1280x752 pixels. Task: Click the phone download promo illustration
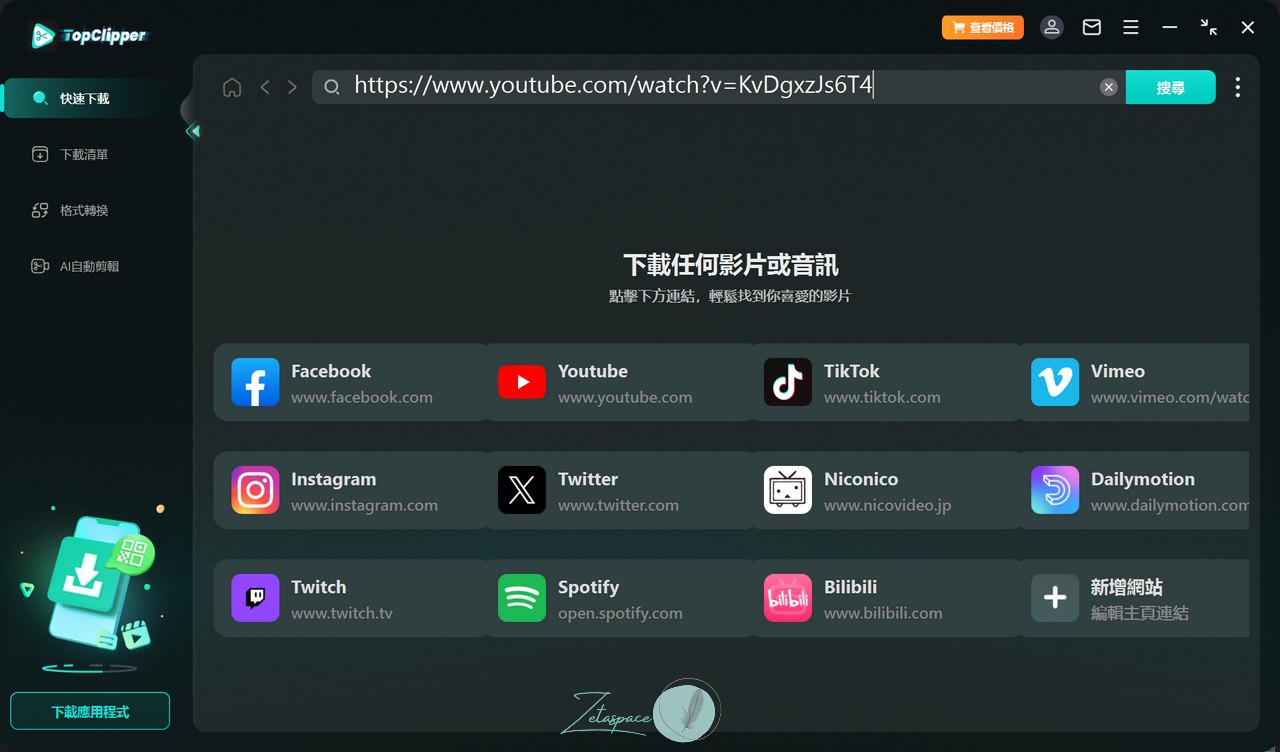92,590
